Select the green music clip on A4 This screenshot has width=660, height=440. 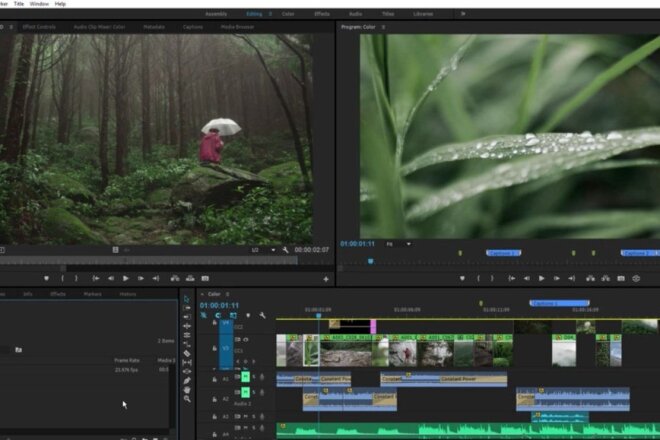[468, 430]
